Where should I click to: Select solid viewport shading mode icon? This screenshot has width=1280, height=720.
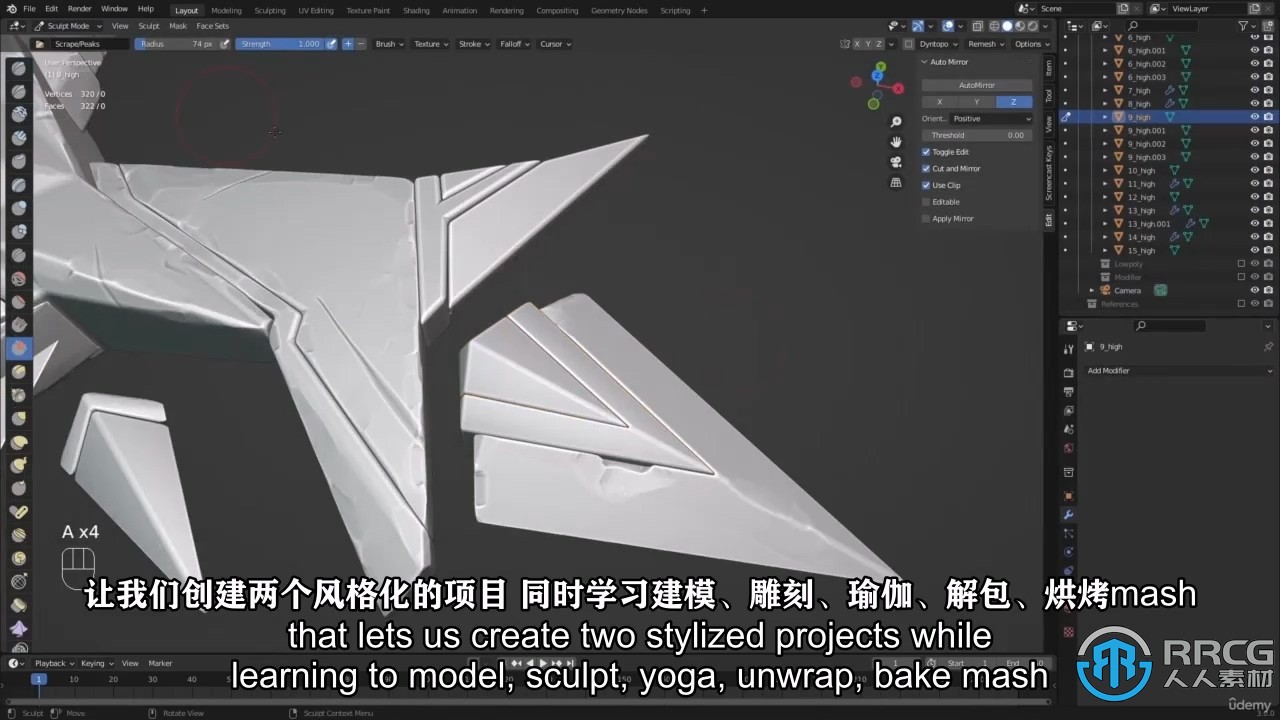[x=1007, y=27]
